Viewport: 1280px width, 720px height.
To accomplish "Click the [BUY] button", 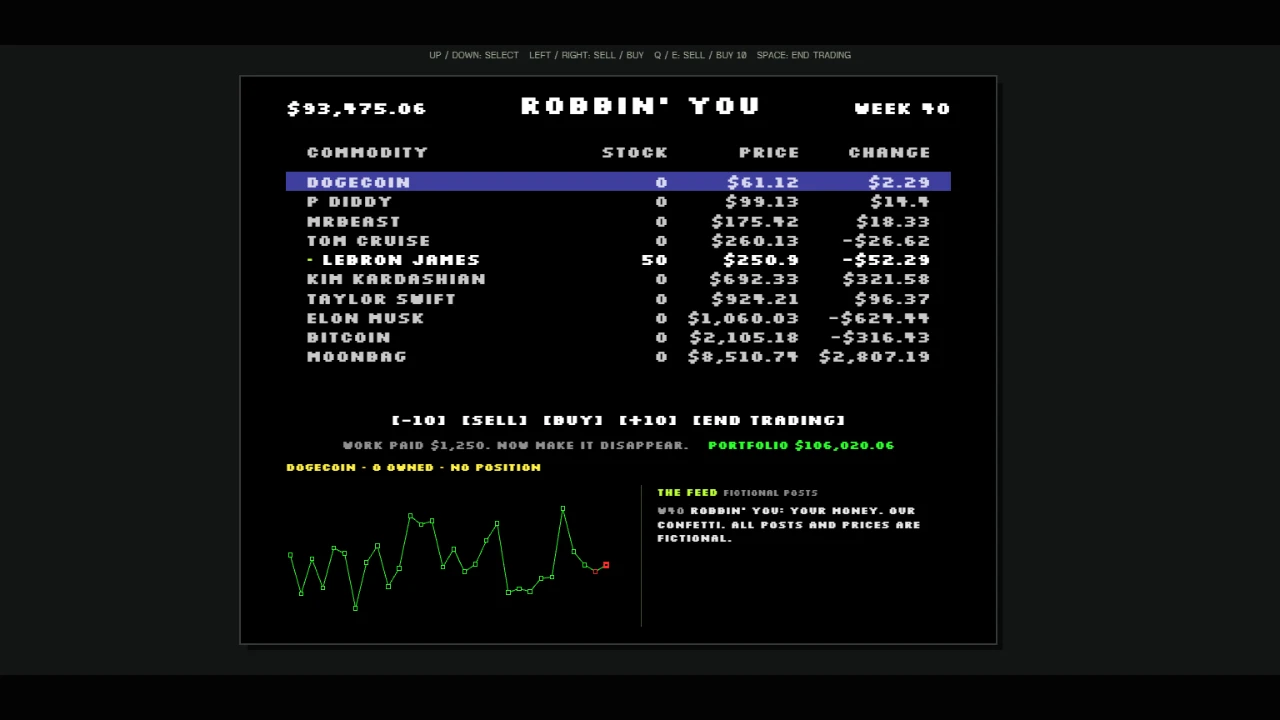I will pyautogui.click(x=573, y=420).
